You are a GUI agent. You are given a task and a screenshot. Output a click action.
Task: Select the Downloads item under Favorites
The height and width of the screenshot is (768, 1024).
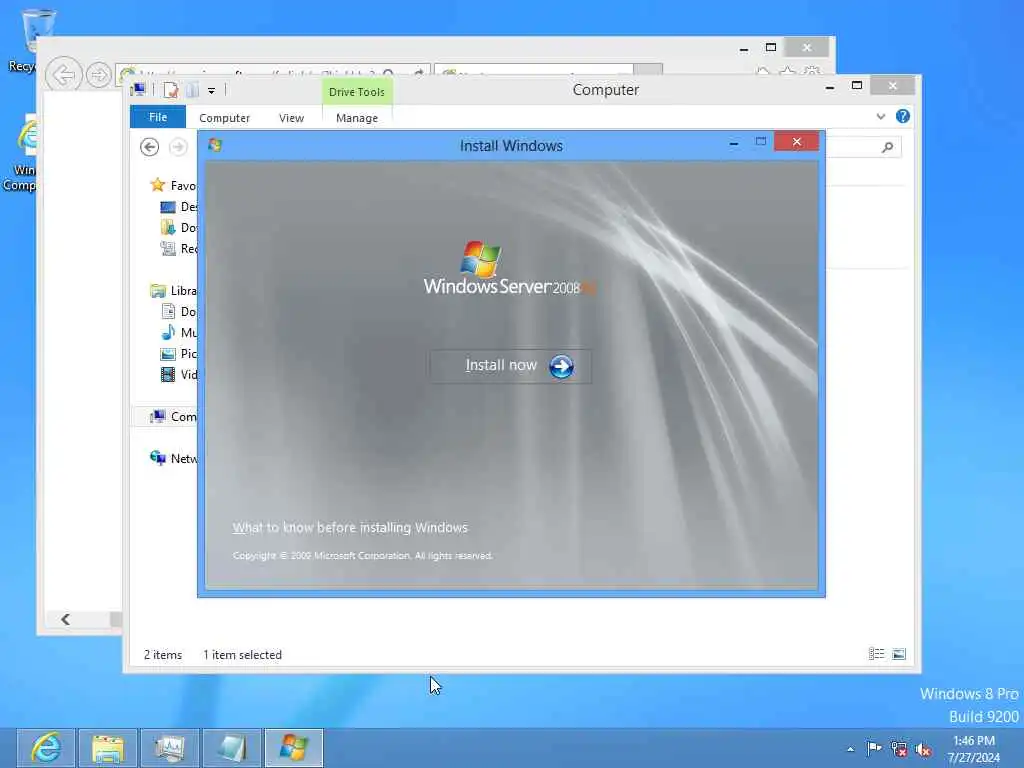(178, 228)
